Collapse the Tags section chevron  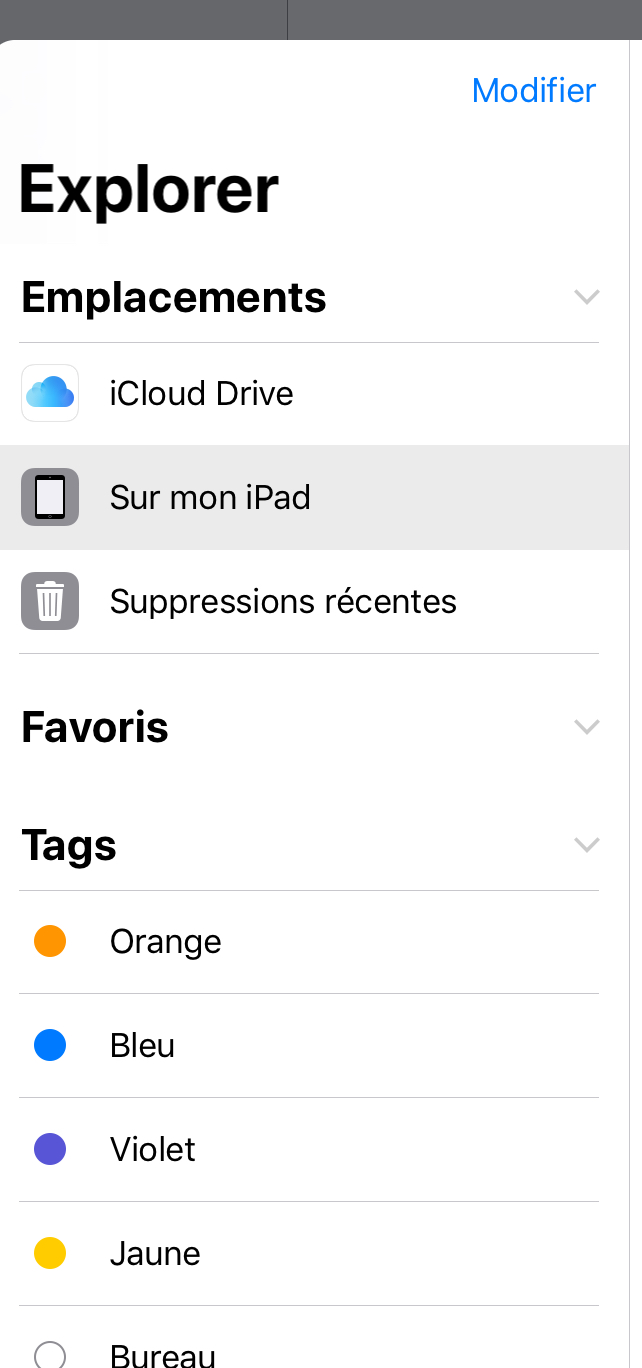coord(587,845)
